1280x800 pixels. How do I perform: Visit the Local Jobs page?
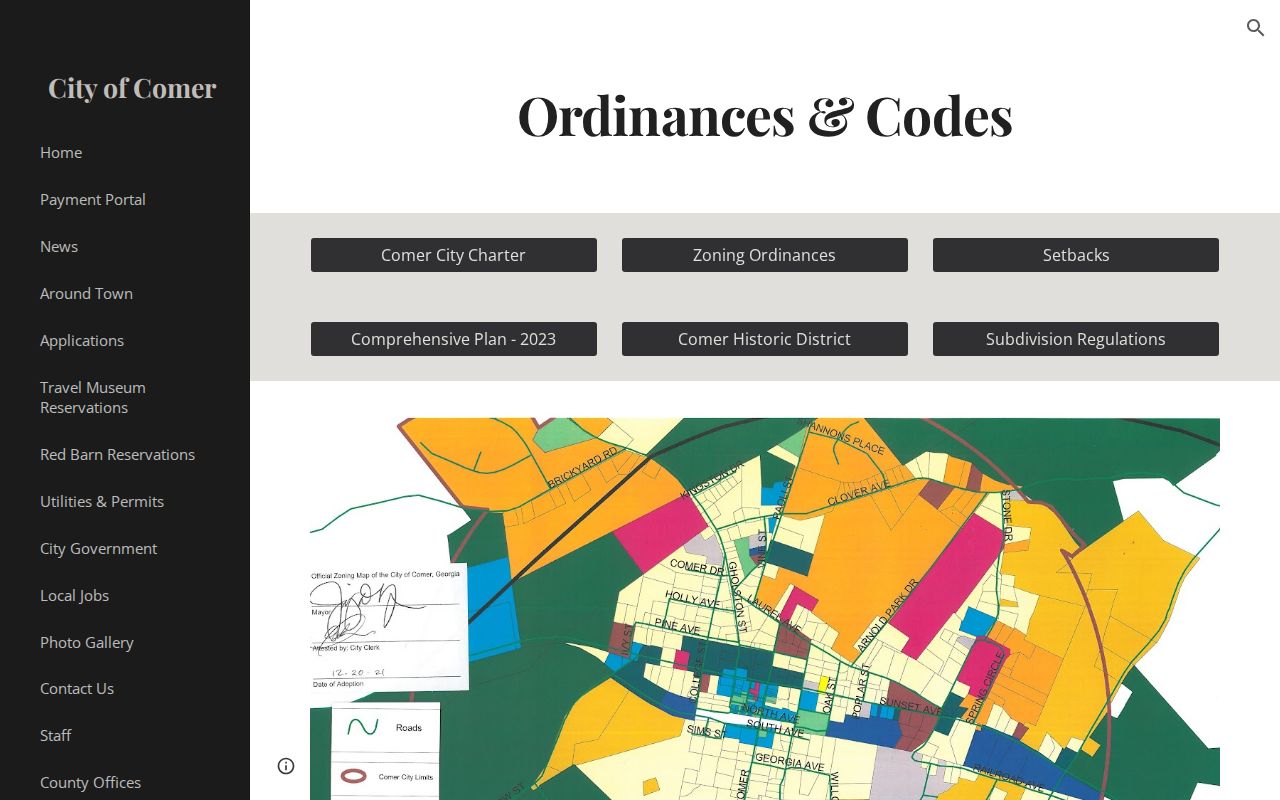(74, 595)
